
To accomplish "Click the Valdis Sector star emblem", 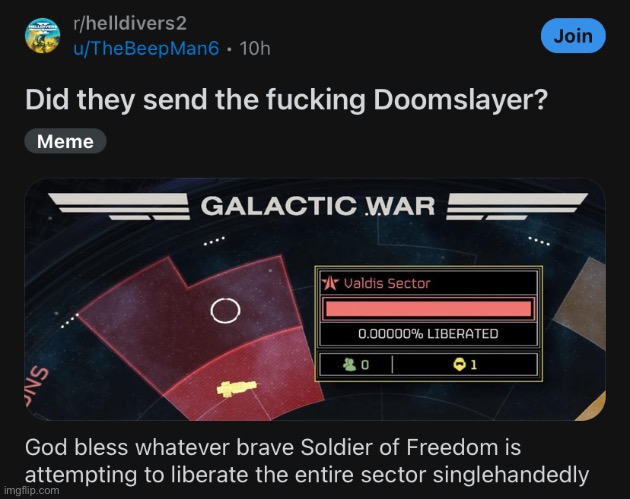I will (x=330, y=283).
